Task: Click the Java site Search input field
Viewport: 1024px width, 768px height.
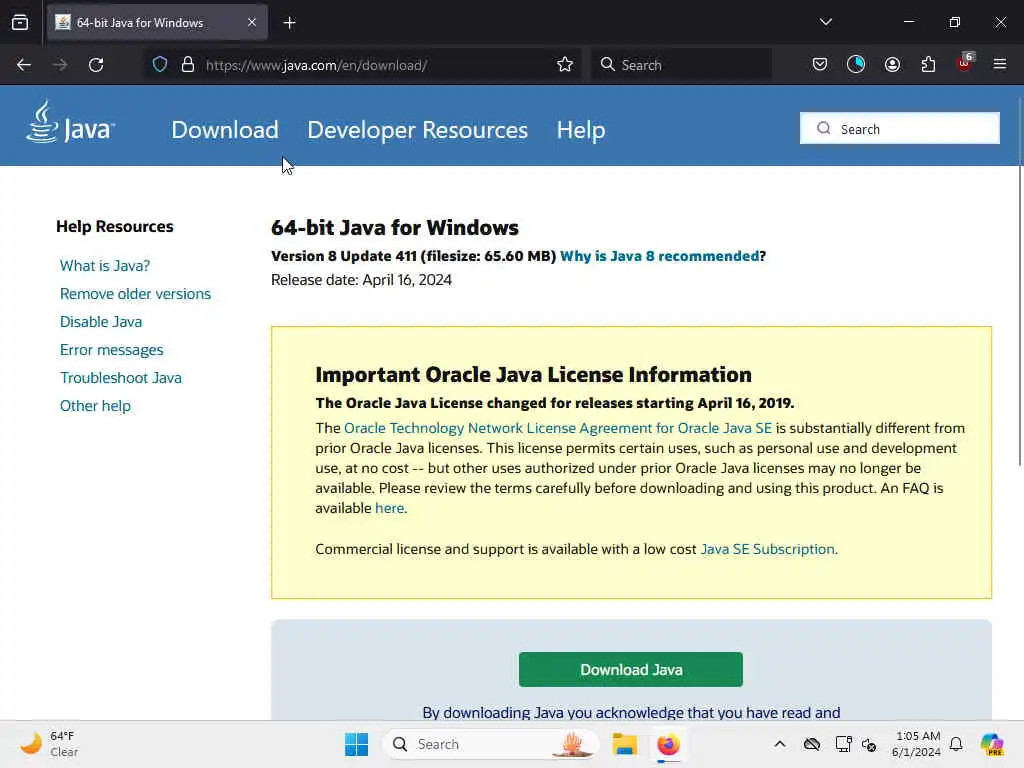Action: click(910, 129)
